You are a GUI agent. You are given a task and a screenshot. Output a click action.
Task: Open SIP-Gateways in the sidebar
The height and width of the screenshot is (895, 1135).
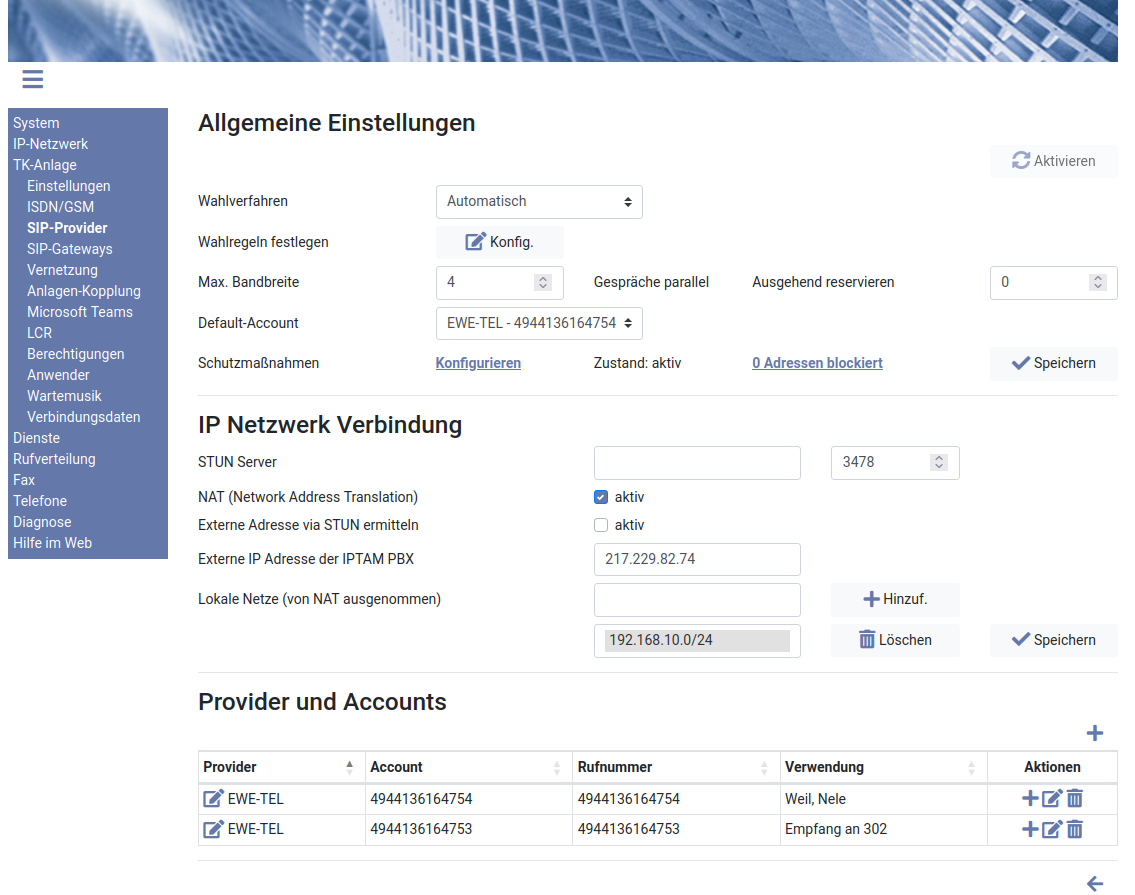pyautogui.click(x=70, y=249)
